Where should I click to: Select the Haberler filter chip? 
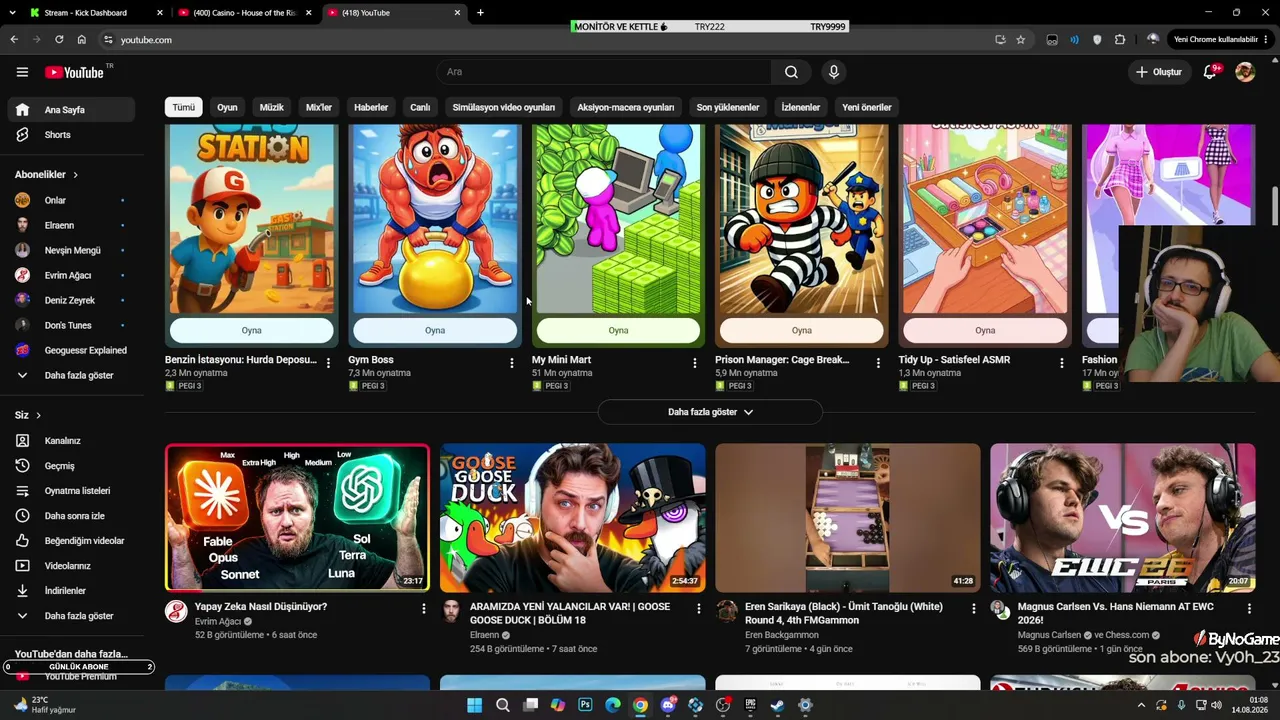point(371,107)
